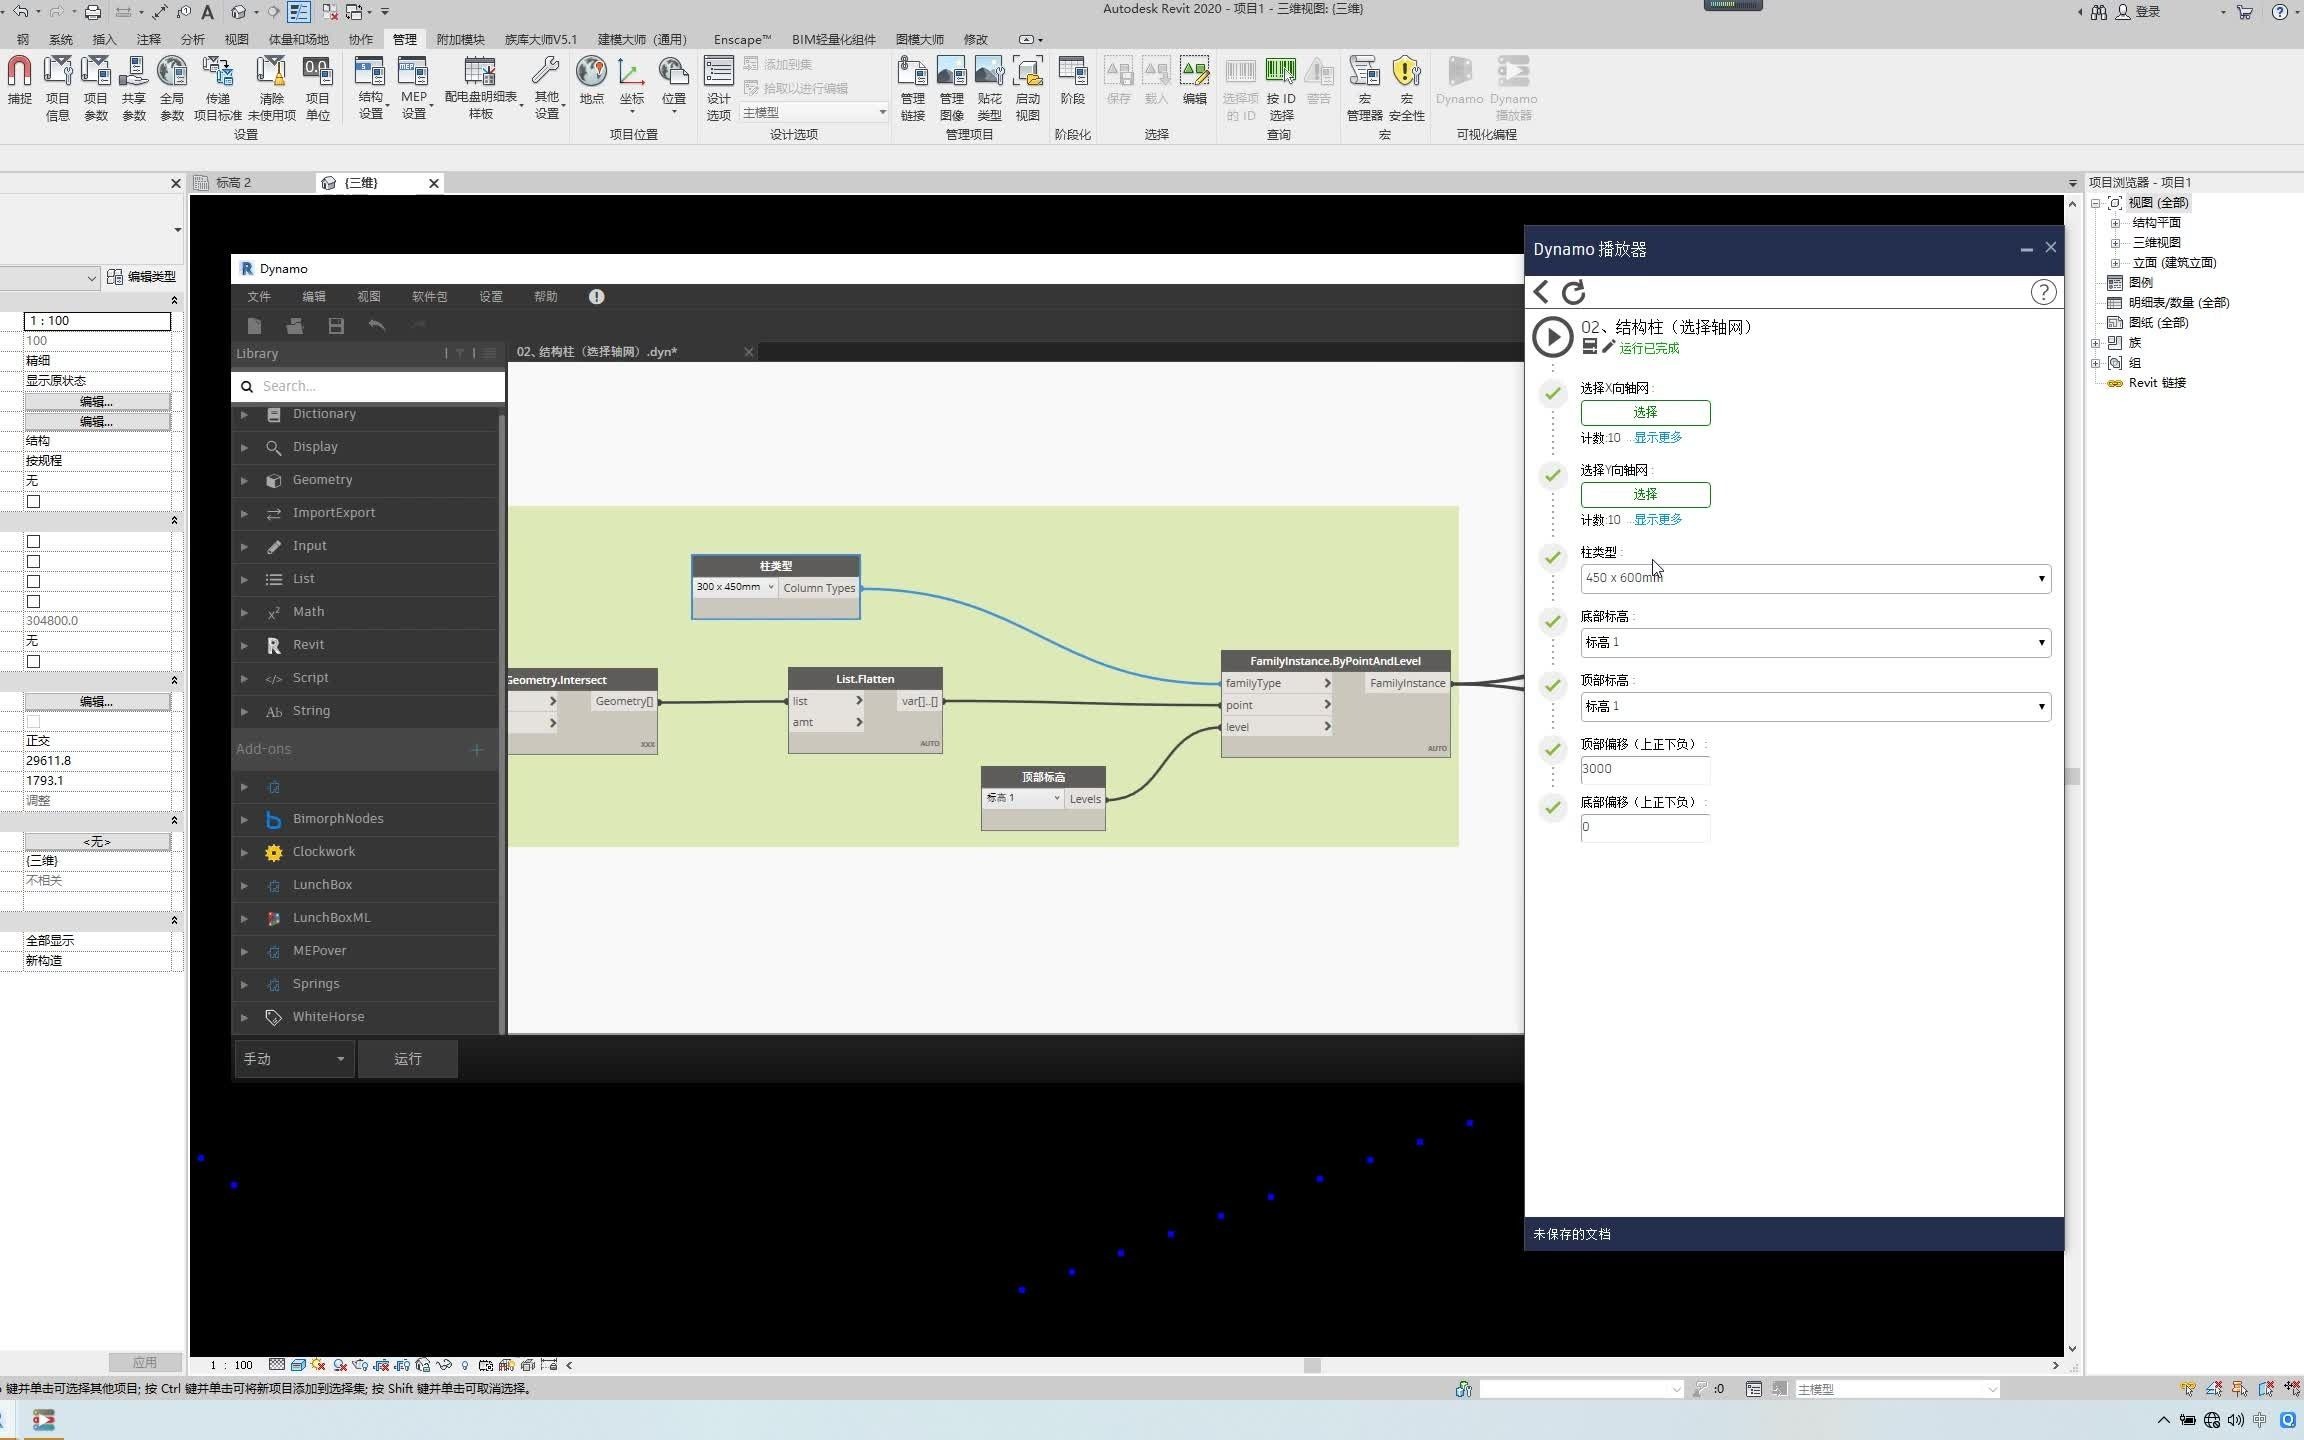Screen dimensions: 2304x1440
Task: Open Dynamo 软件包 packages menu
Action: (429, 297)
